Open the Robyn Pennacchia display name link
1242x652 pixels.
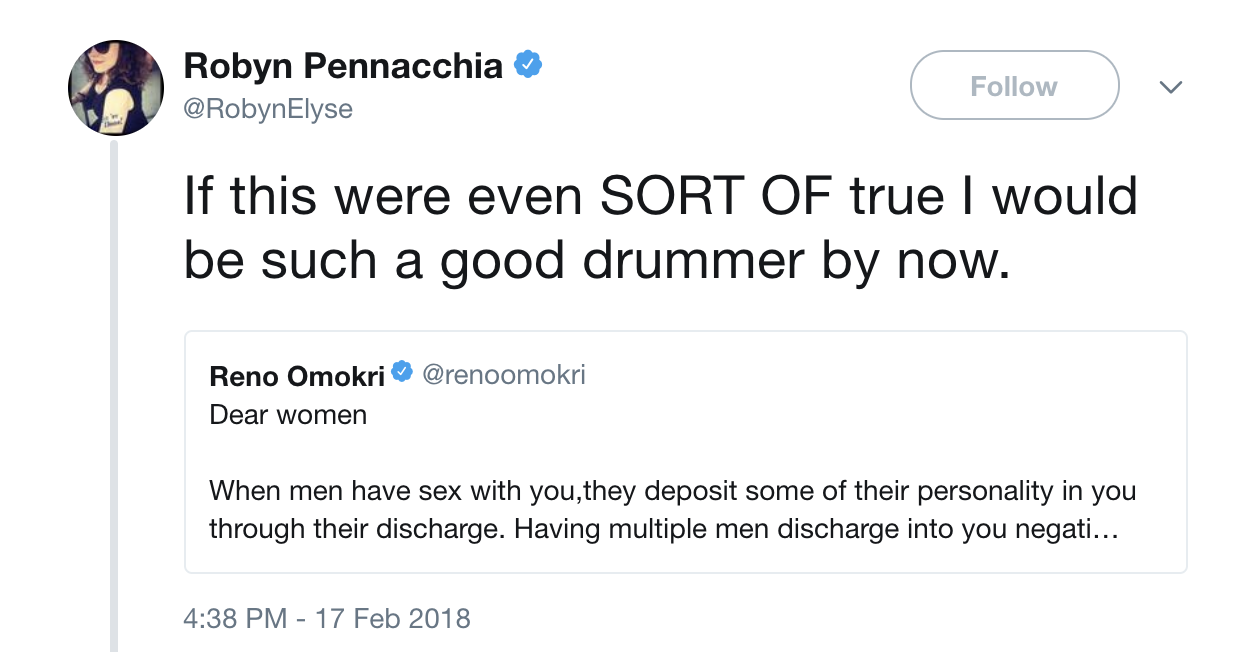click(x=343, y=66)
